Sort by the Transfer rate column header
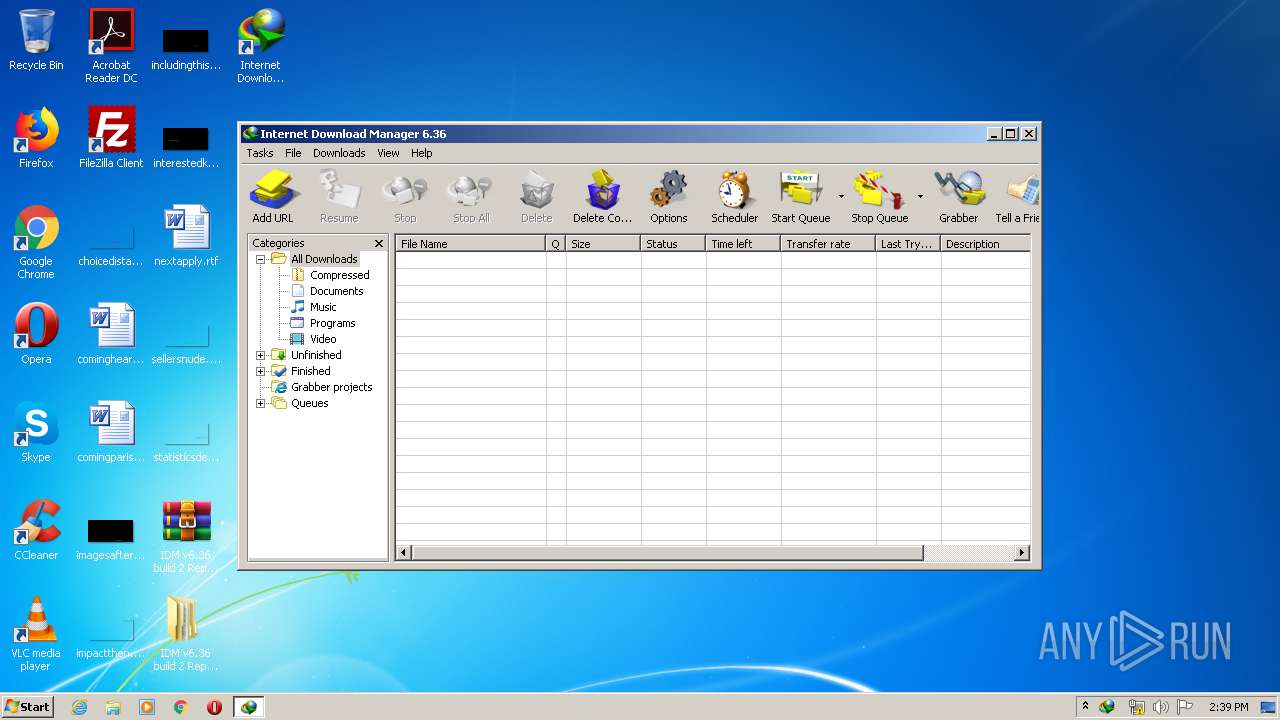The image size is (1280, 720). coord(828,244)
